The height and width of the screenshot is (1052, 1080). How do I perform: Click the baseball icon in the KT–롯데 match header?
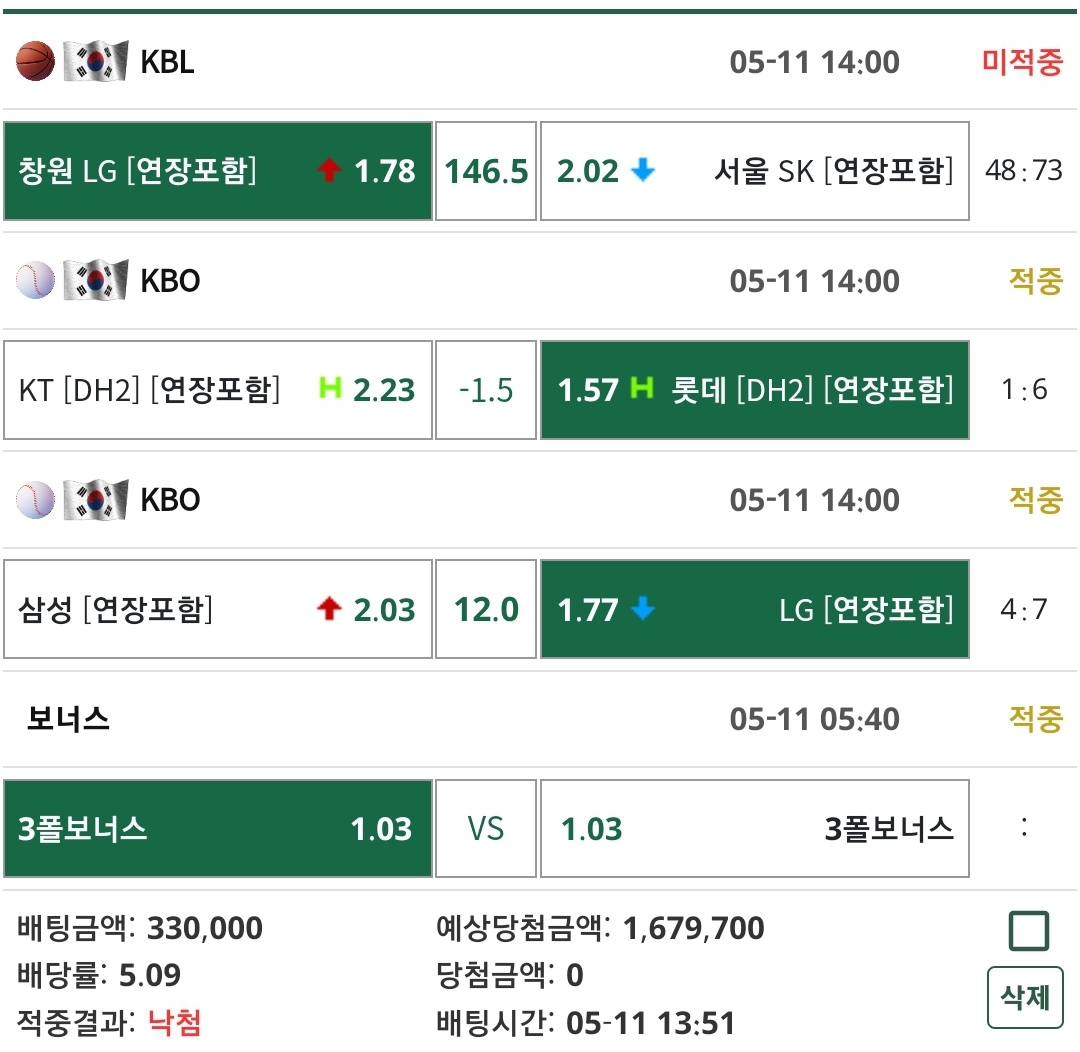pos(35,281)
